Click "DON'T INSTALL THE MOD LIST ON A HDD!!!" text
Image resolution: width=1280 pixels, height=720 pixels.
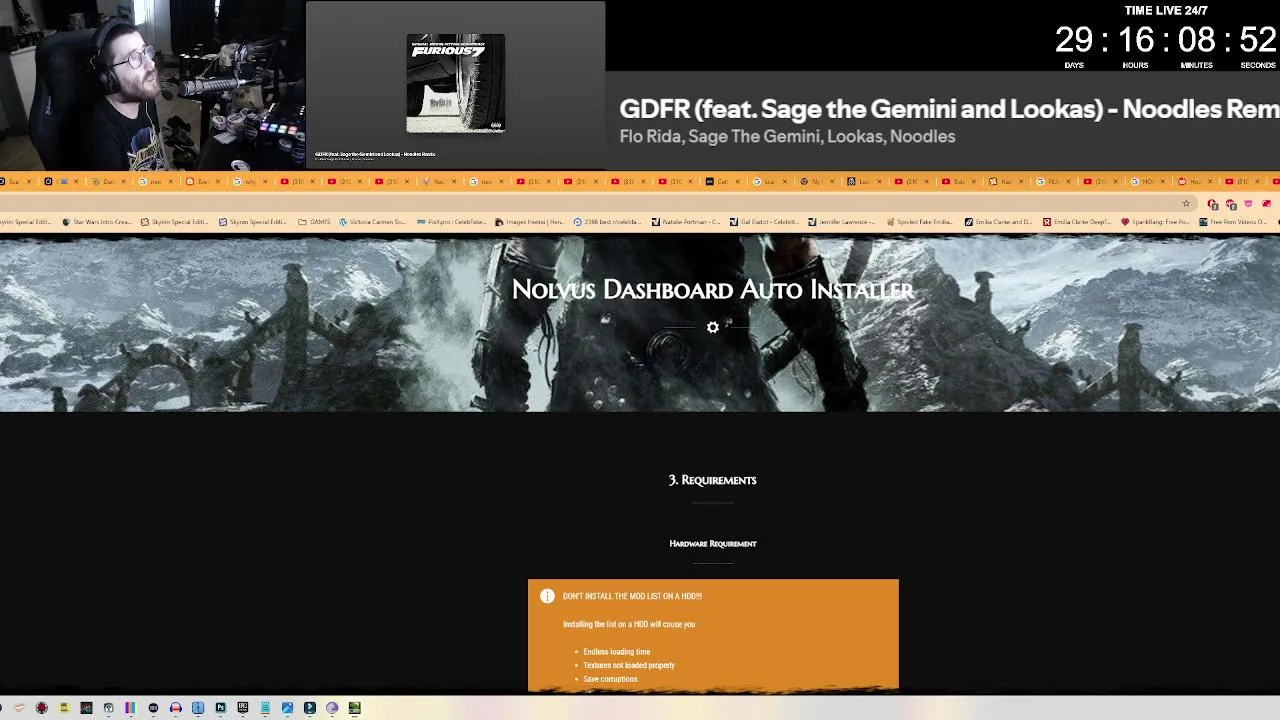(632, 596)
